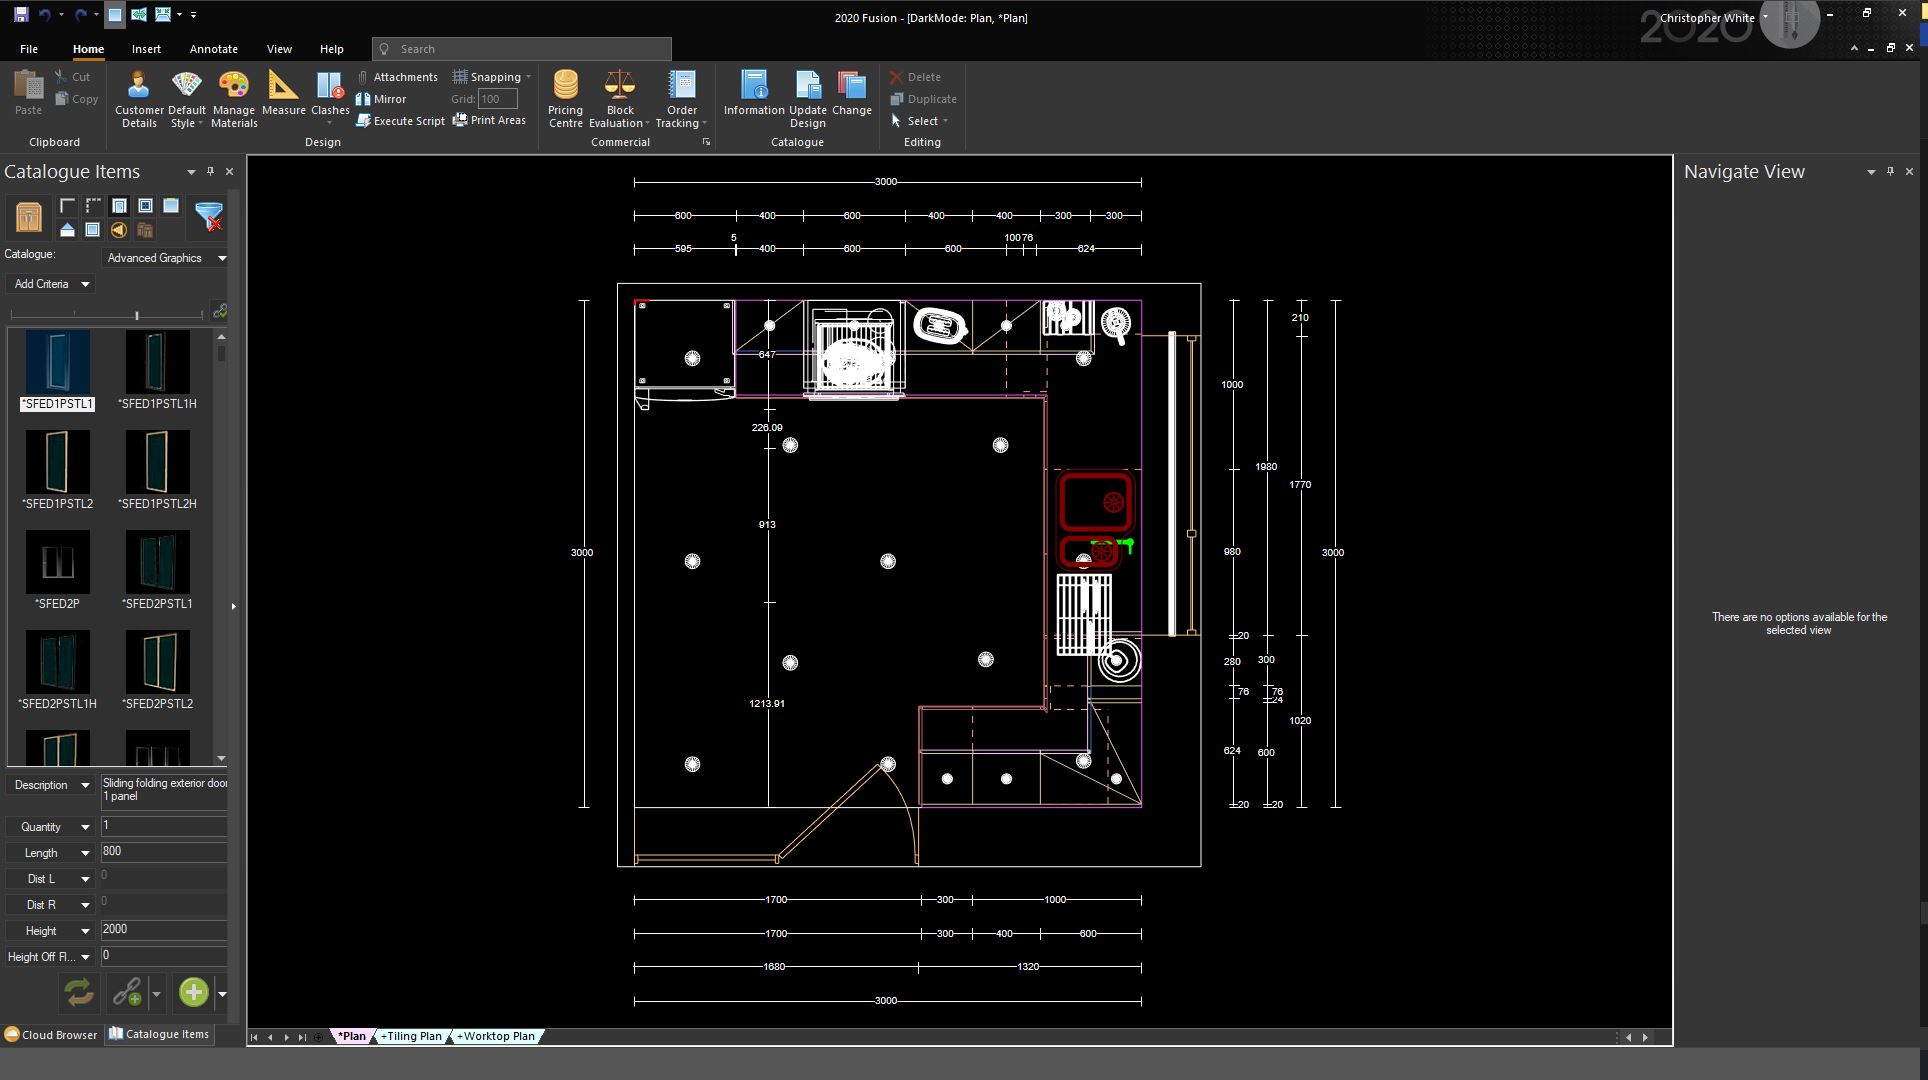
Task: Clear the catalogue filter funnel
Action: pyautogui.click(x=209, y=217)
